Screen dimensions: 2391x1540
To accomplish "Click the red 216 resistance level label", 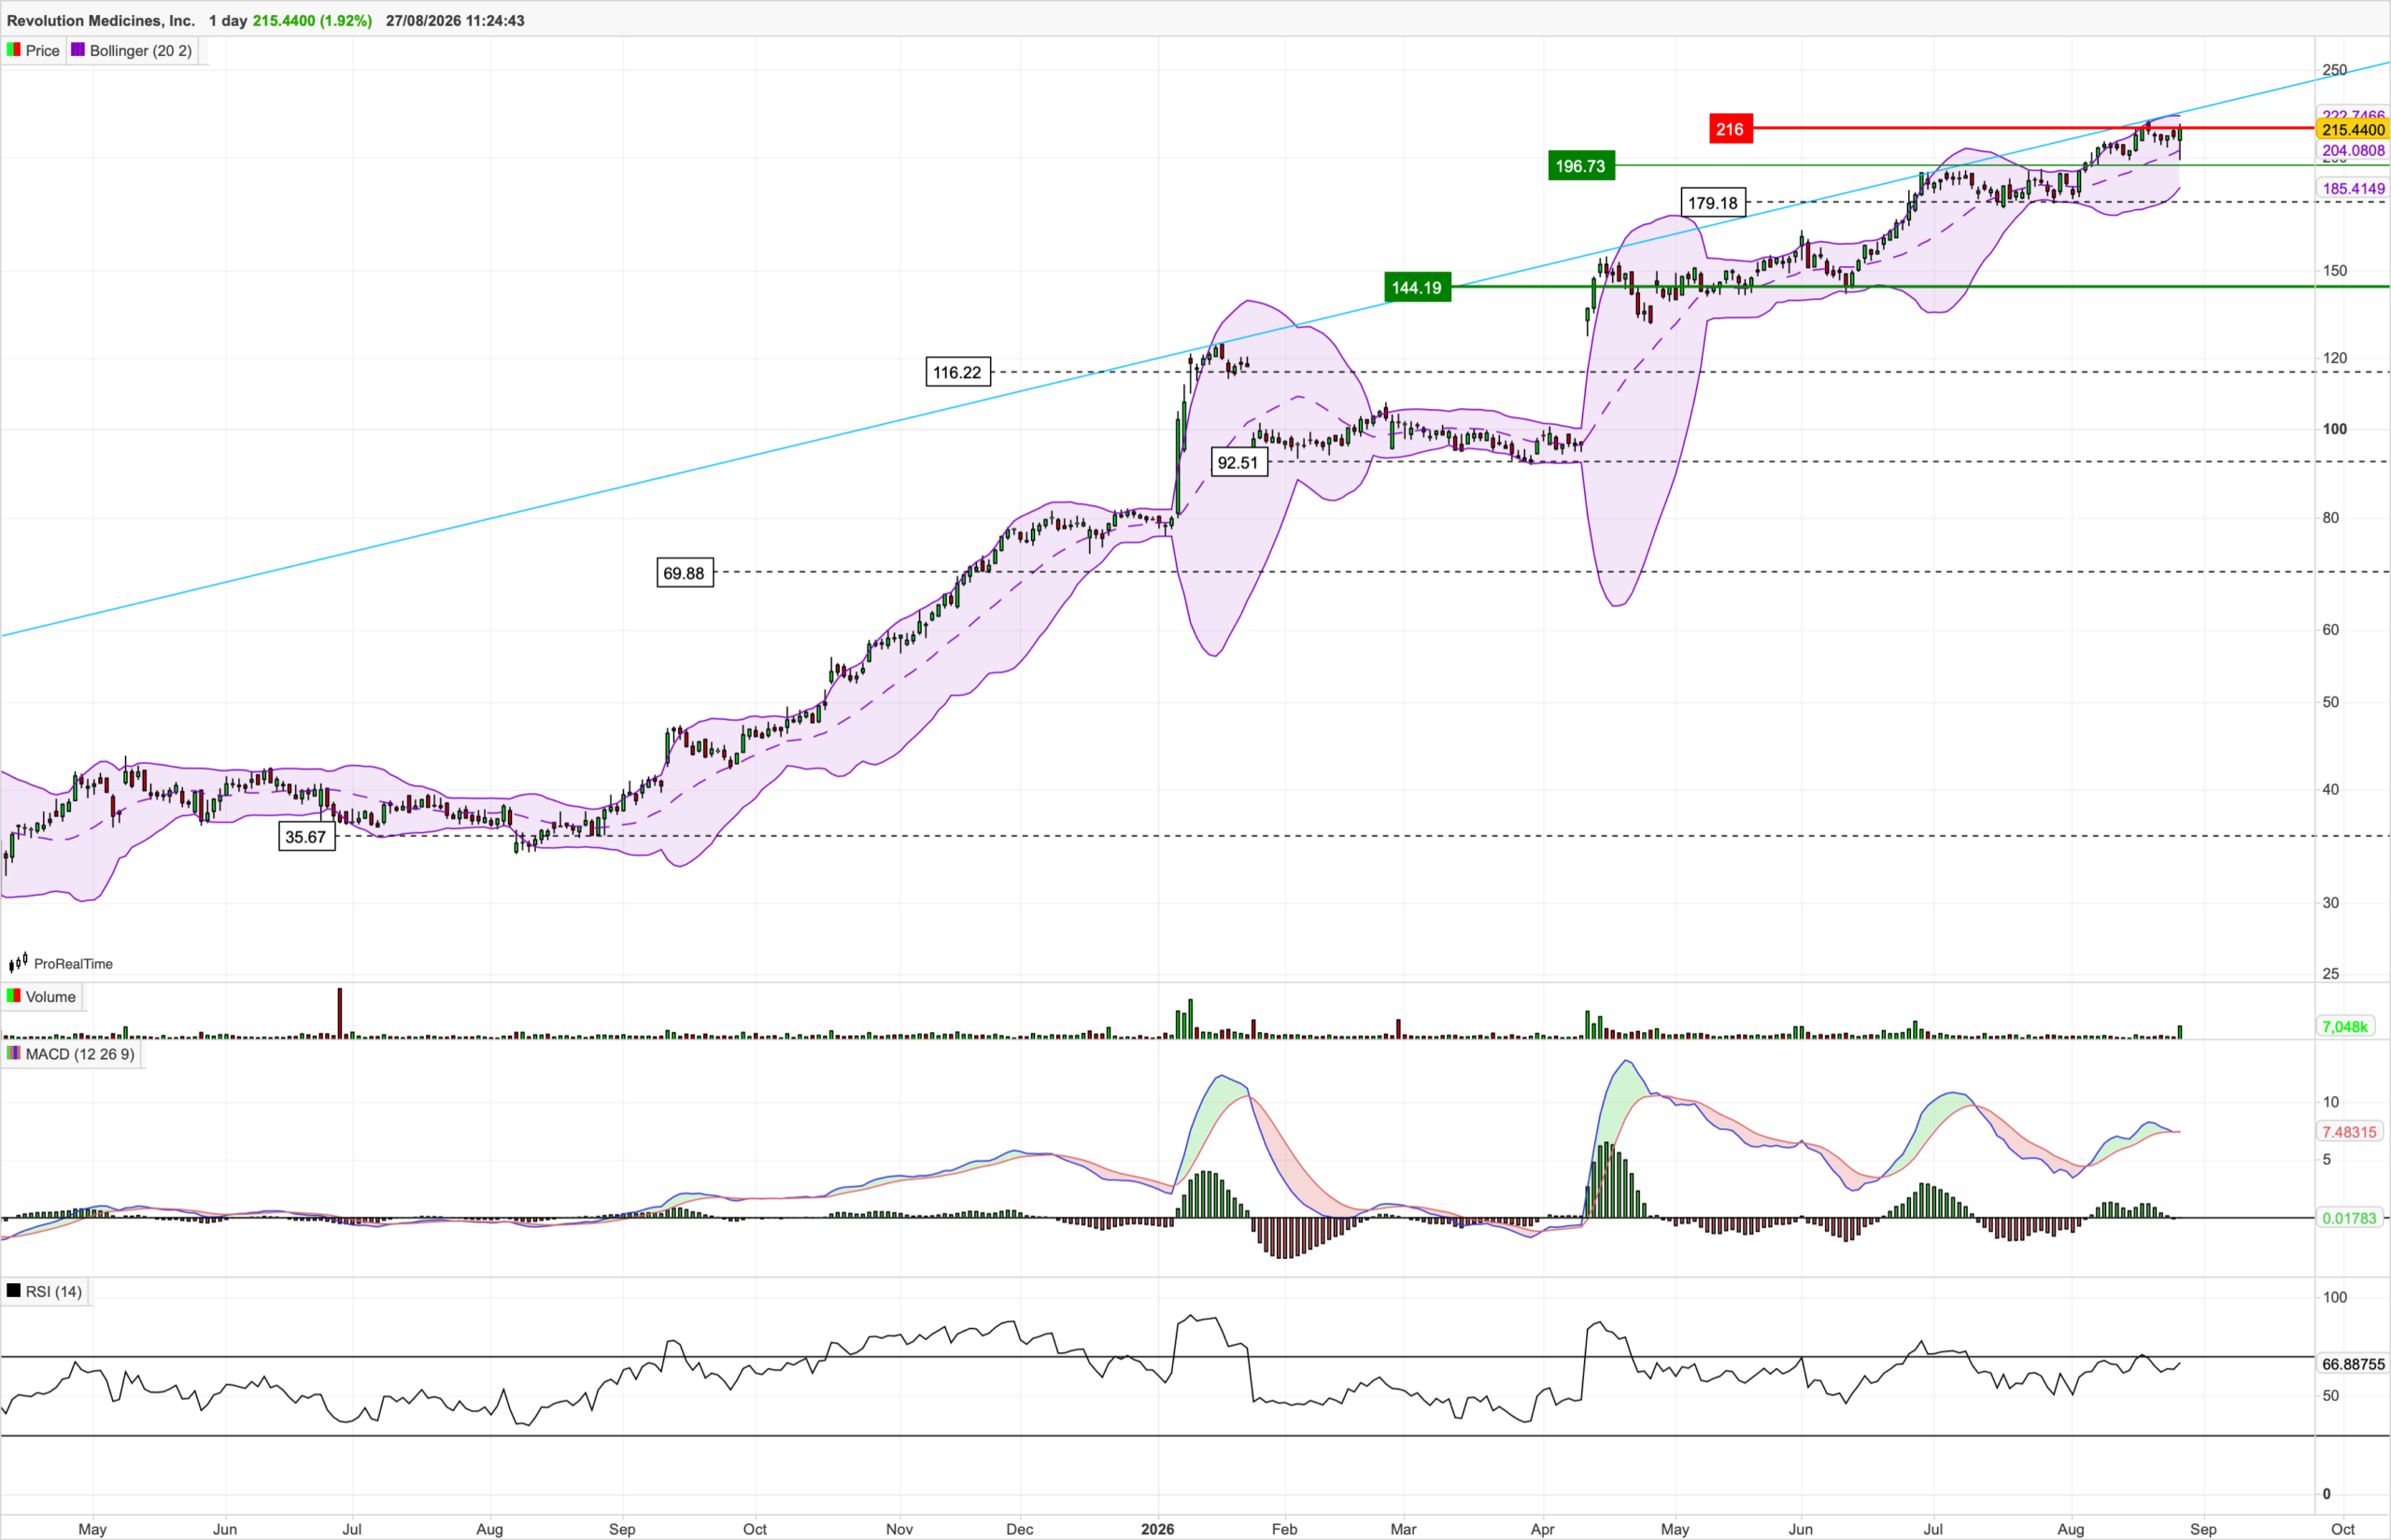I will click(1730, 129).
